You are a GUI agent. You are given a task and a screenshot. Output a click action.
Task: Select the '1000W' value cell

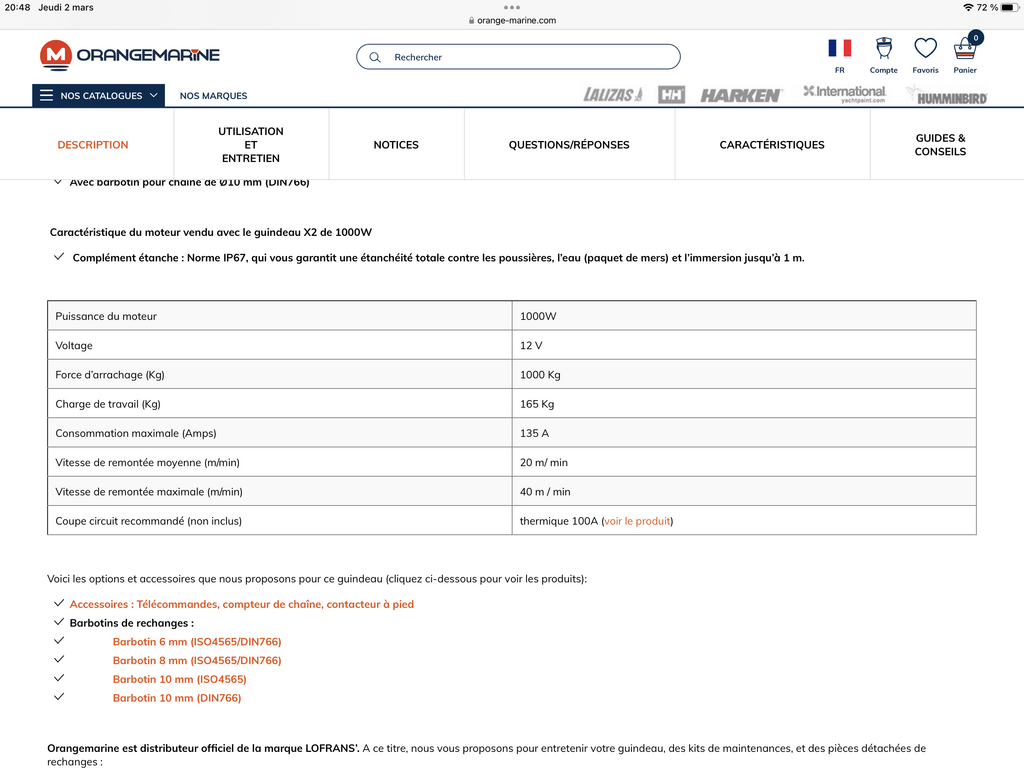pos(744,316)
